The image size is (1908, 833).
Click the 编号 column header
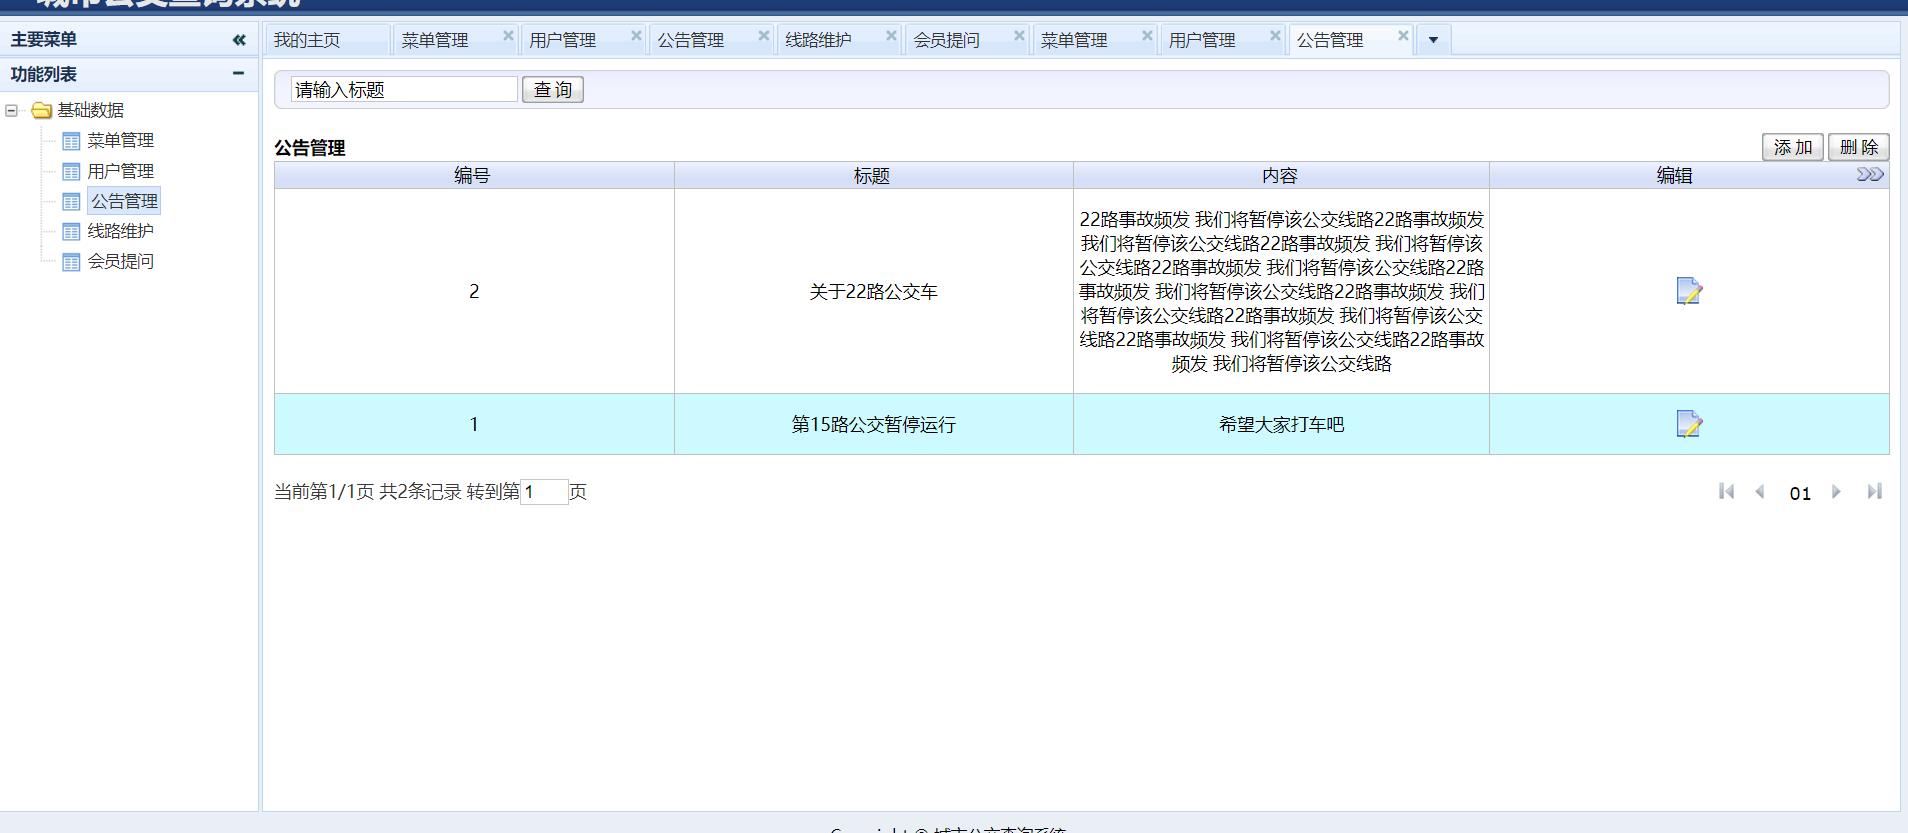pyautogui.click(x=474, y=175)
